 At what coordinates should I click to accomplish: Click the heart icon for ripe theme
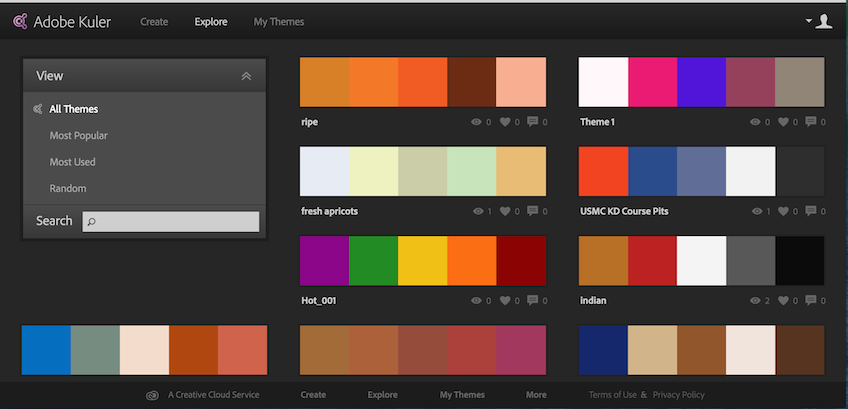click(505, 123)
